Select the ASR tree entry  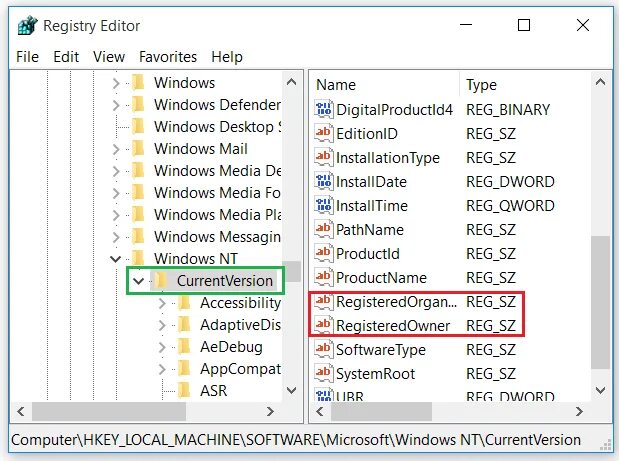point(214,391)
